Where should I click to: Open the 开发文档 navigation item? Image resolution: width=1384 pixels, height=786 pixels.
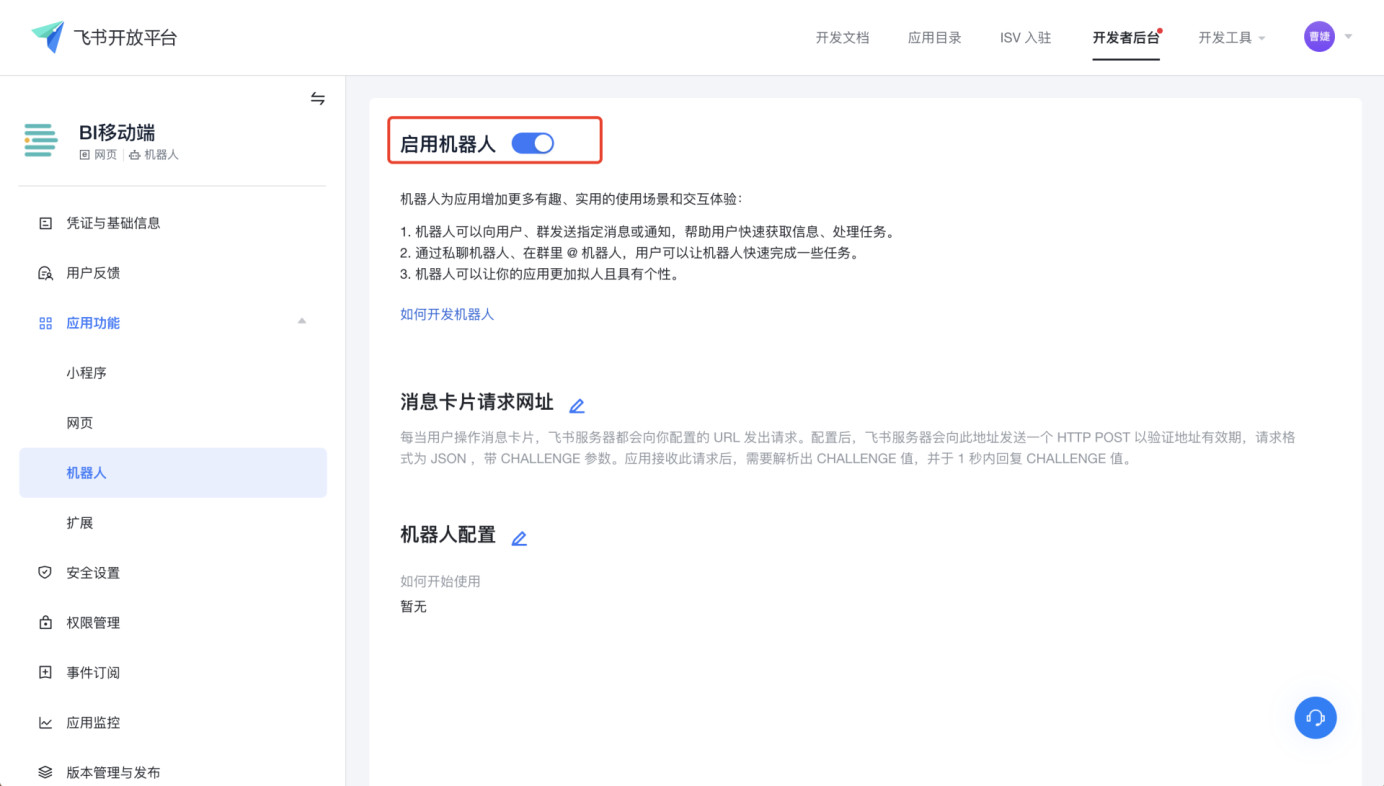(842, 38)
